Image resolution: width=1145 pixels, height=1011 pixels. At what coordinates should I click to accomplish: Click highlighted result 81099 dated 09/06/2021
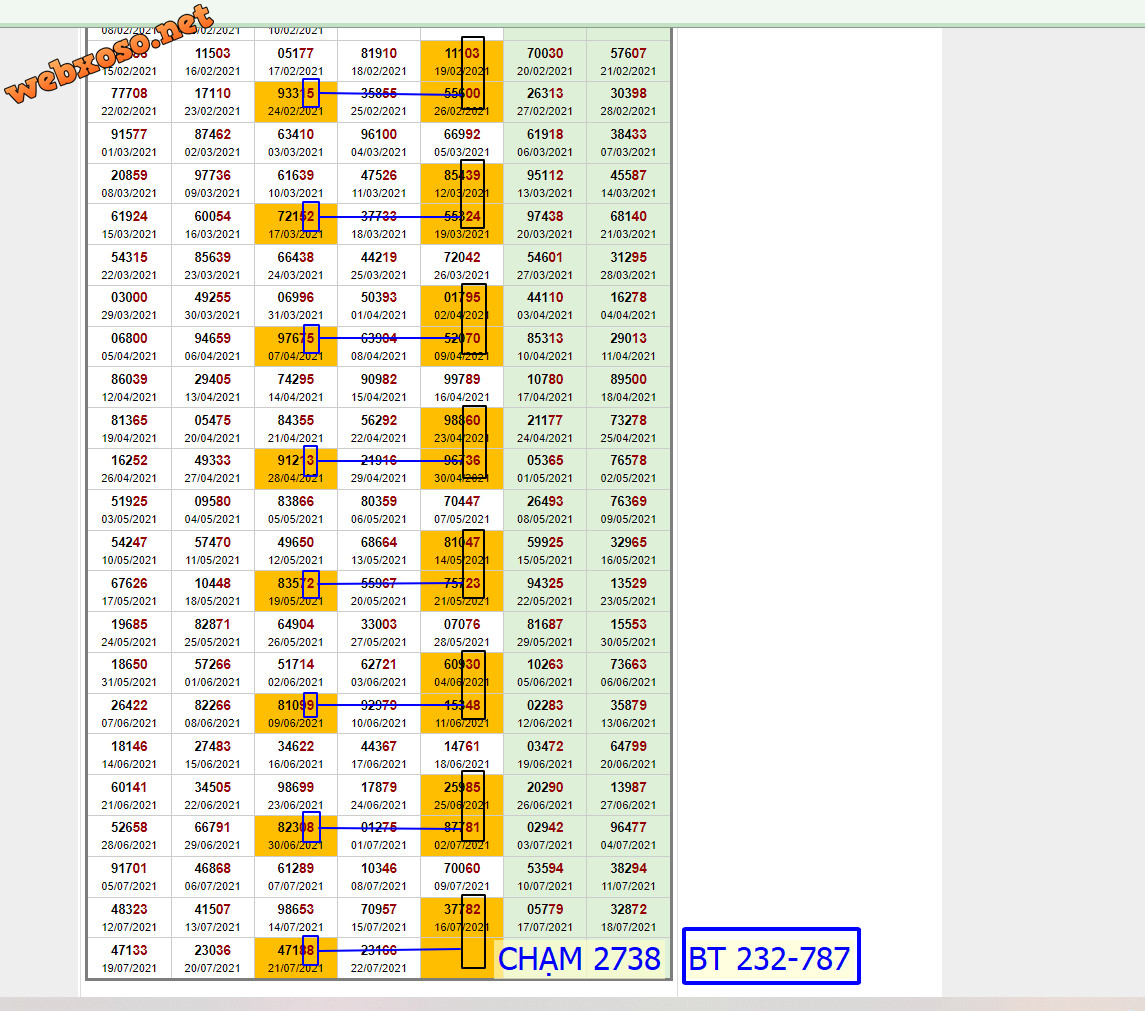point(295,713)
